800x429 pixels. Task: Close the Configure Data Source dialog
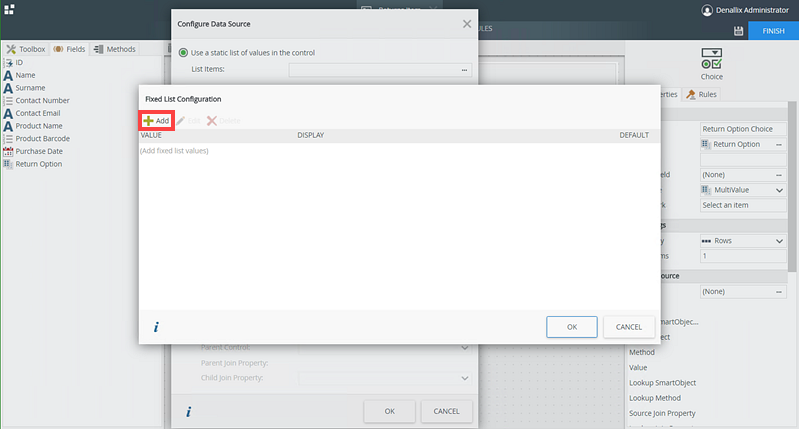(467, 24)
